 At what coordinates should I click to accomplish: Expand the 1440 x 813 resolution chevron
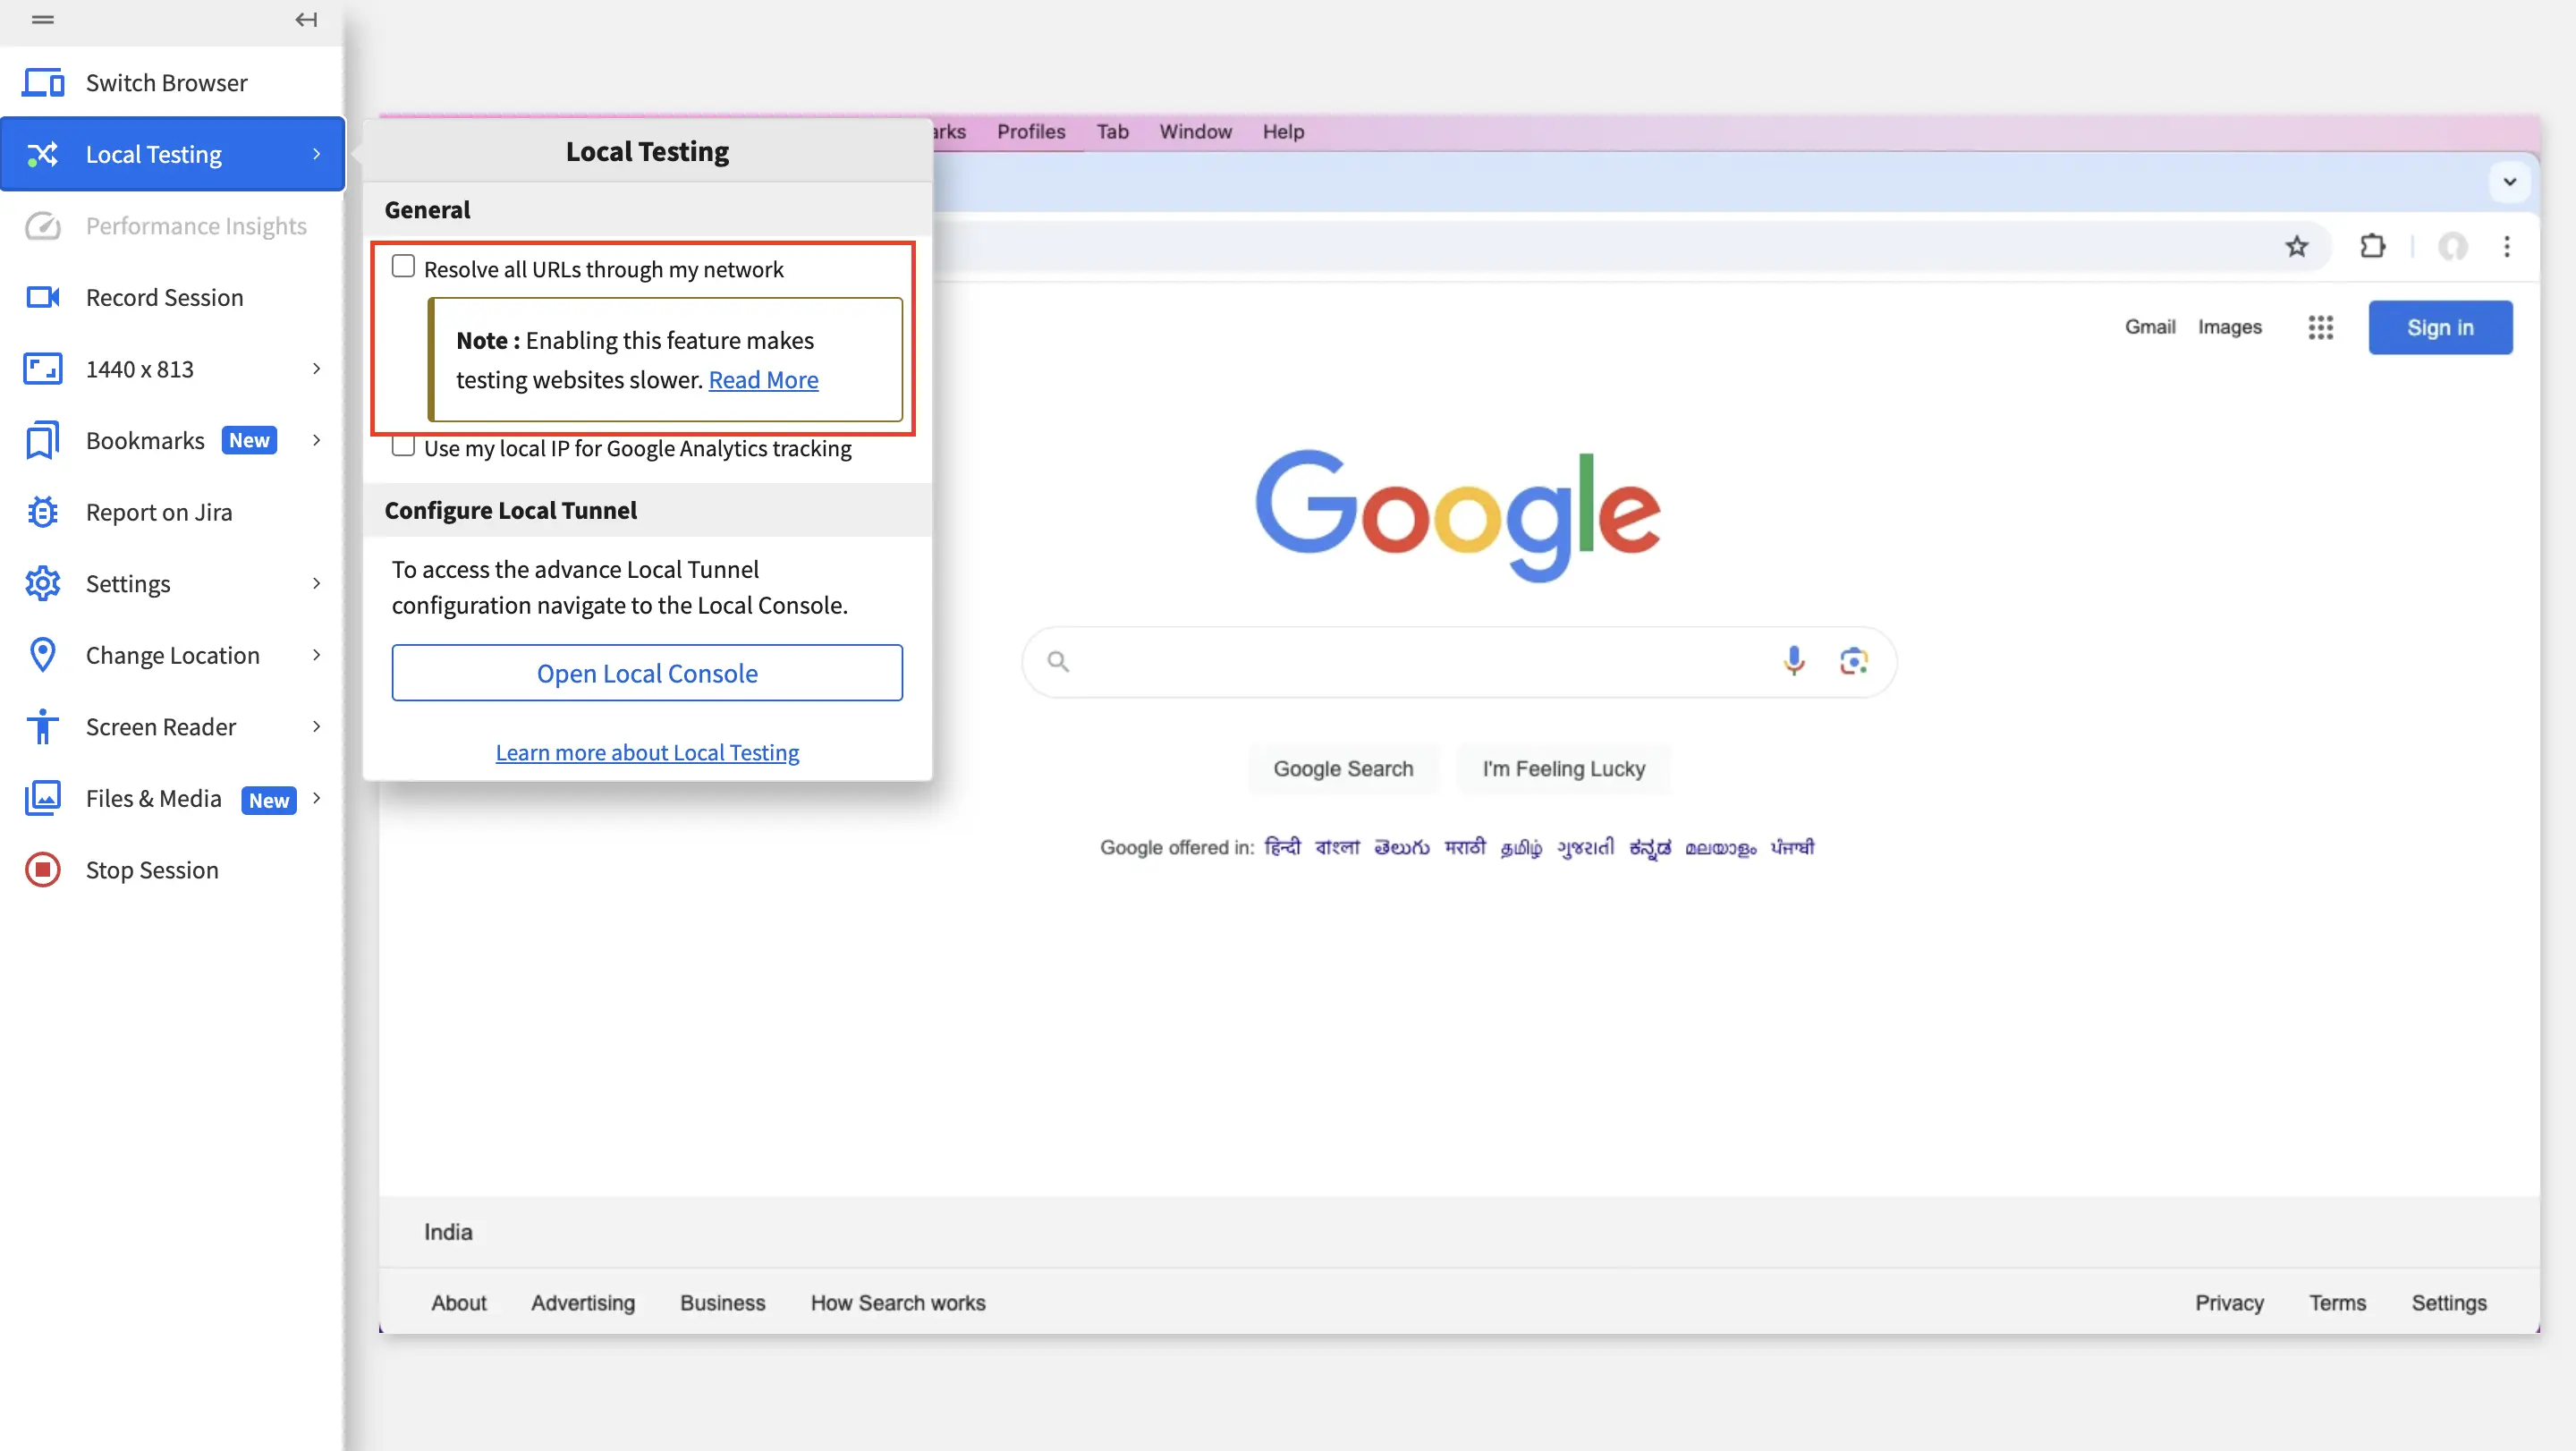pyautogui.click(x=317, y=369)
